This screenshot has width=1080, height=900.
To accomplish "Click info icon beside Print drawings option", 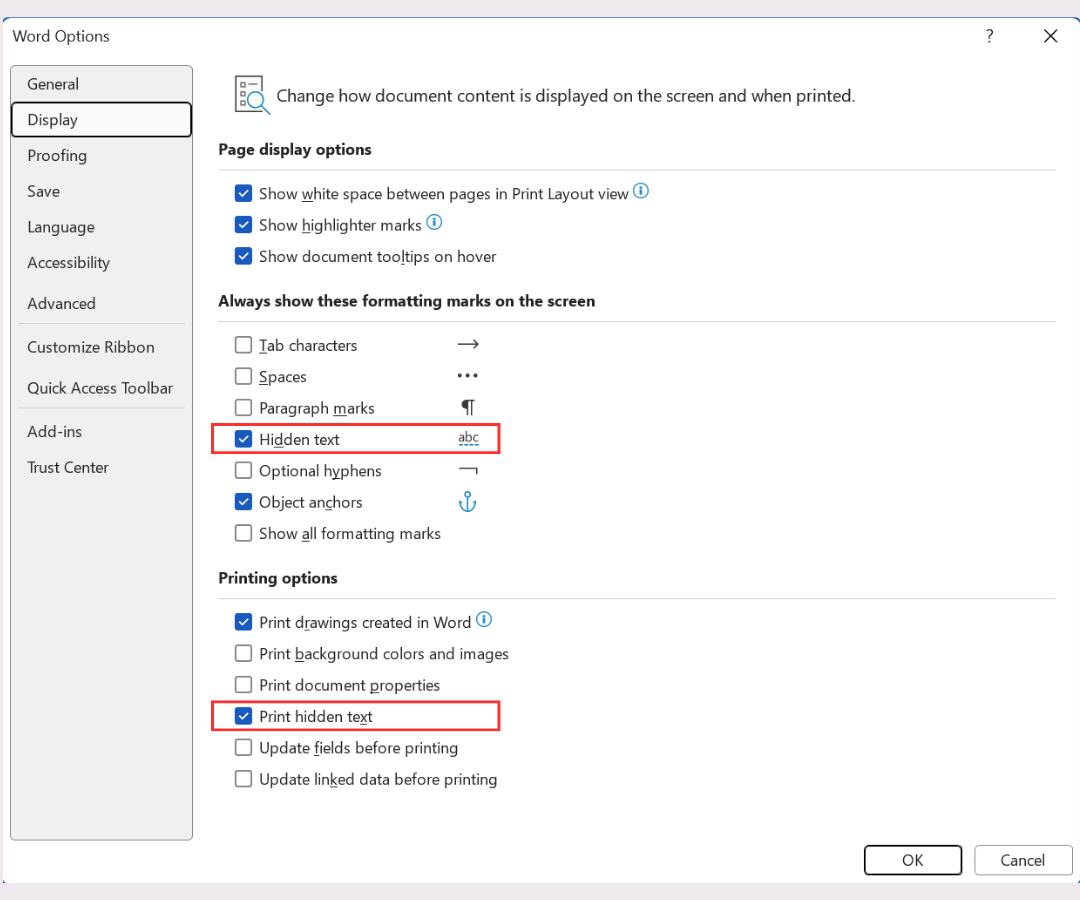I will [x=484, y=619].
